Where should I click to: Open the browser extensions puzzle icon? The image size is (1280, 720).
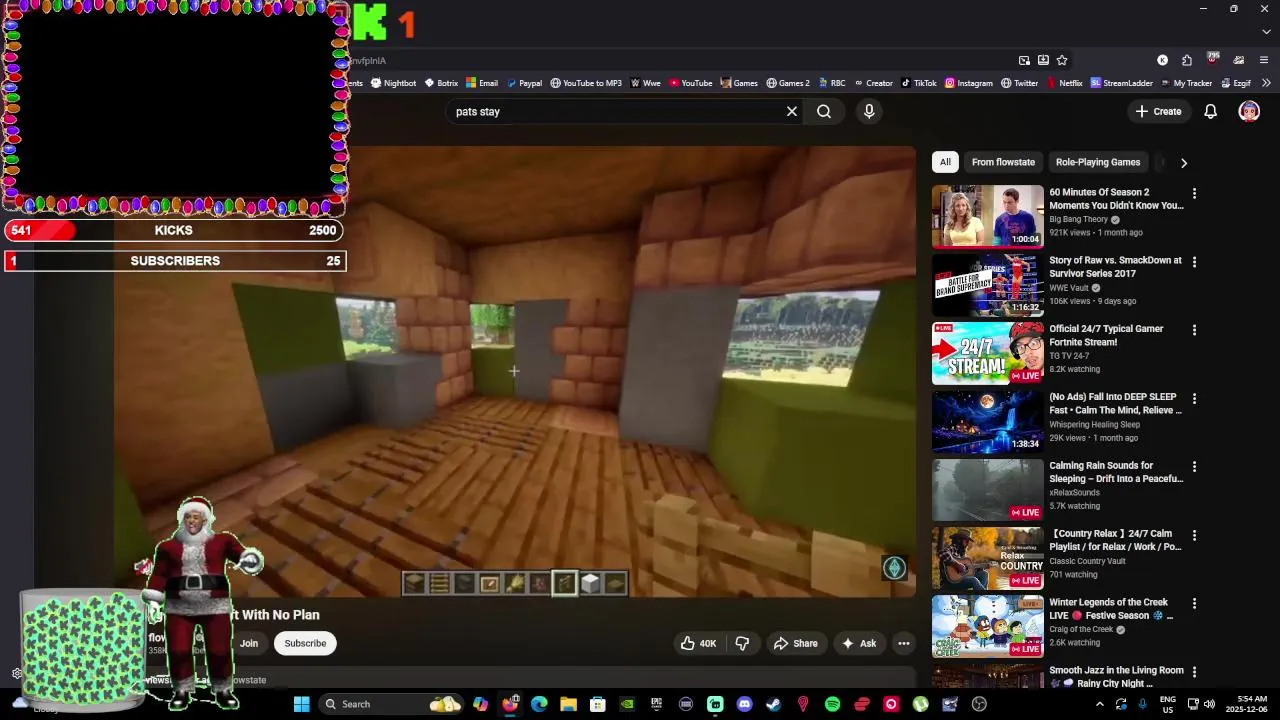pyautogui.click(x=1187, y=60)
